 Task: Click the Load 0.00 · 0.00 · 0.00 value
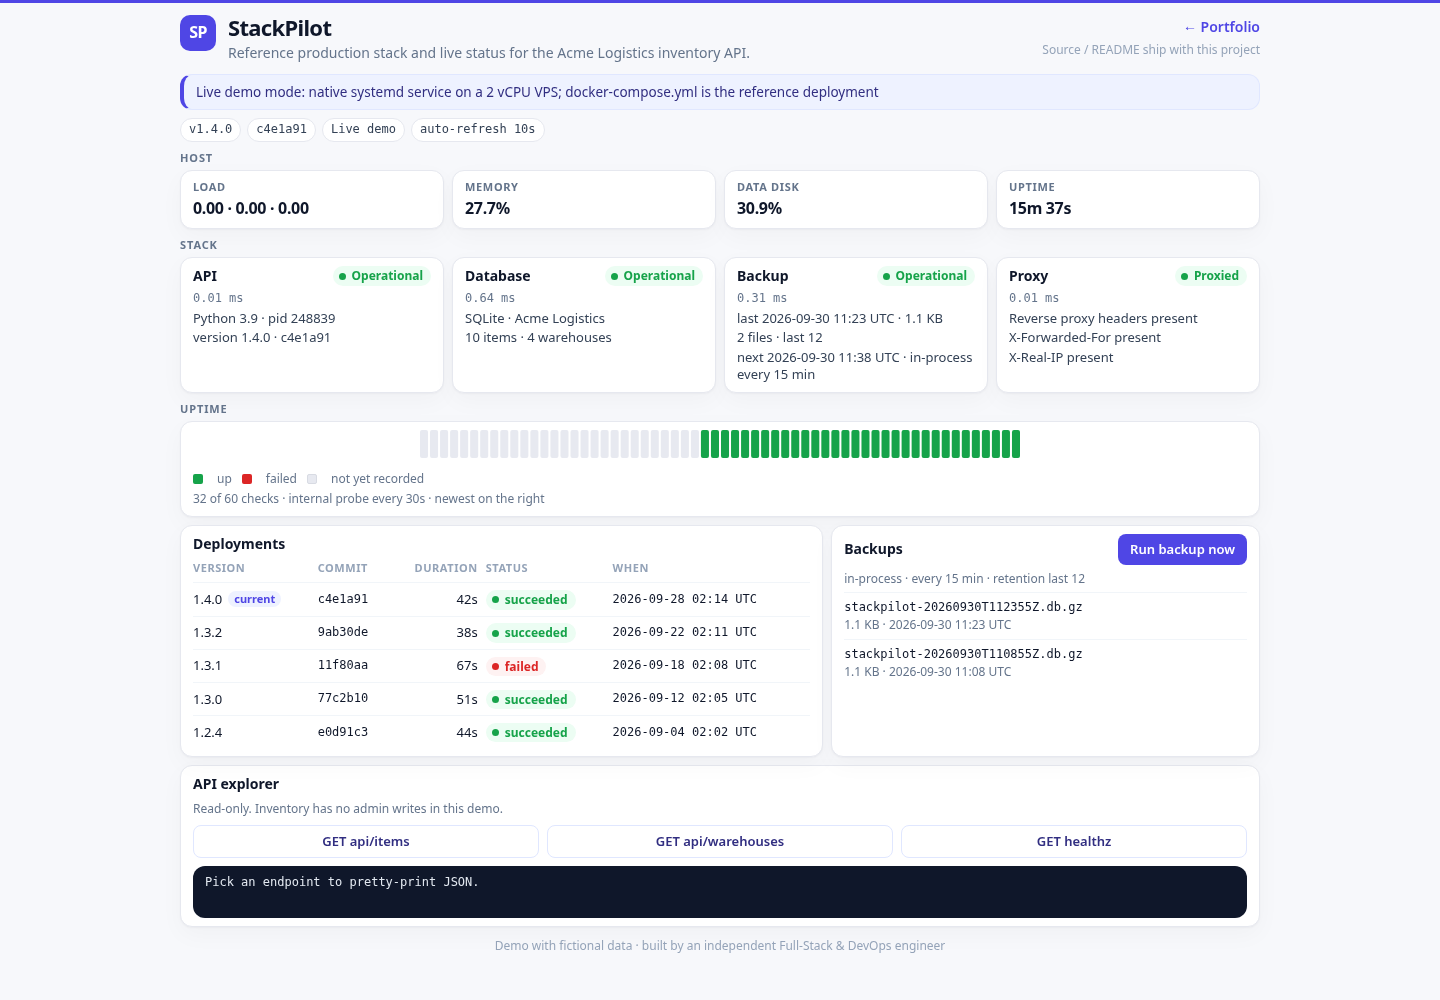click(251, 209)
